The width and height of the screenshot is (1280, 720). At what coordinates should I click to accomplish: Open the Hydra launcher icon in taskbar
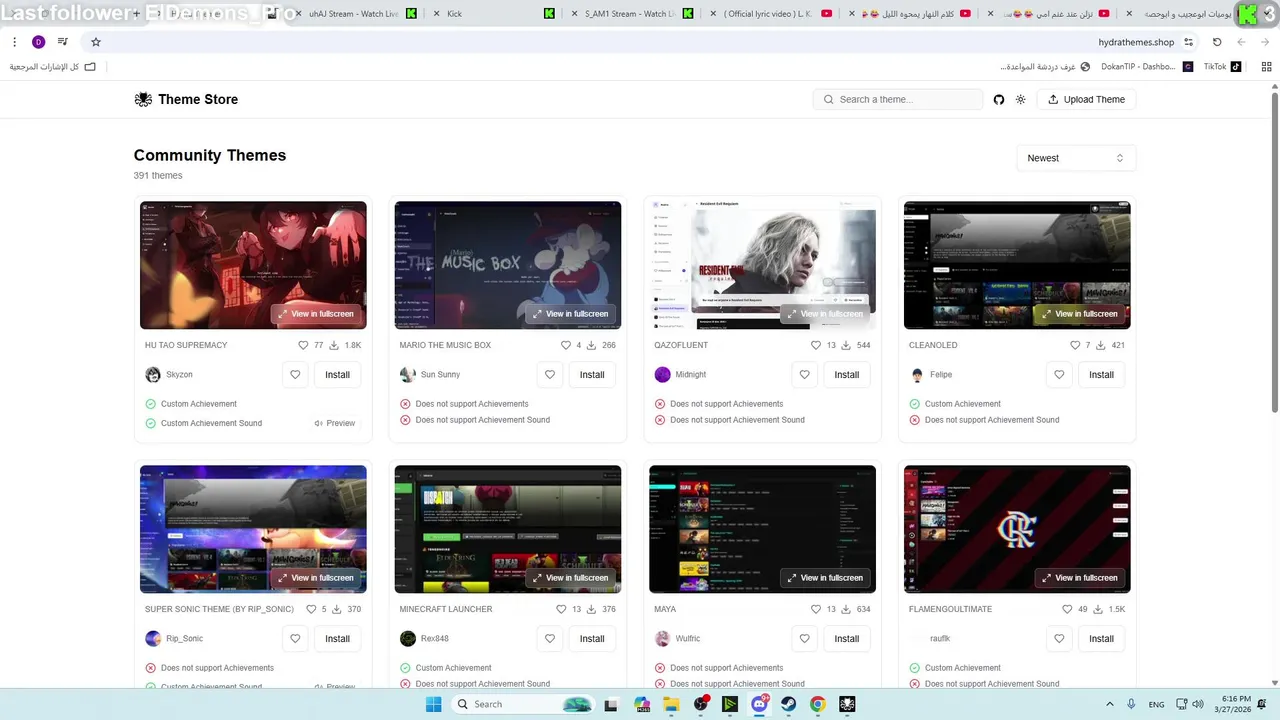(x=848, y=704)
